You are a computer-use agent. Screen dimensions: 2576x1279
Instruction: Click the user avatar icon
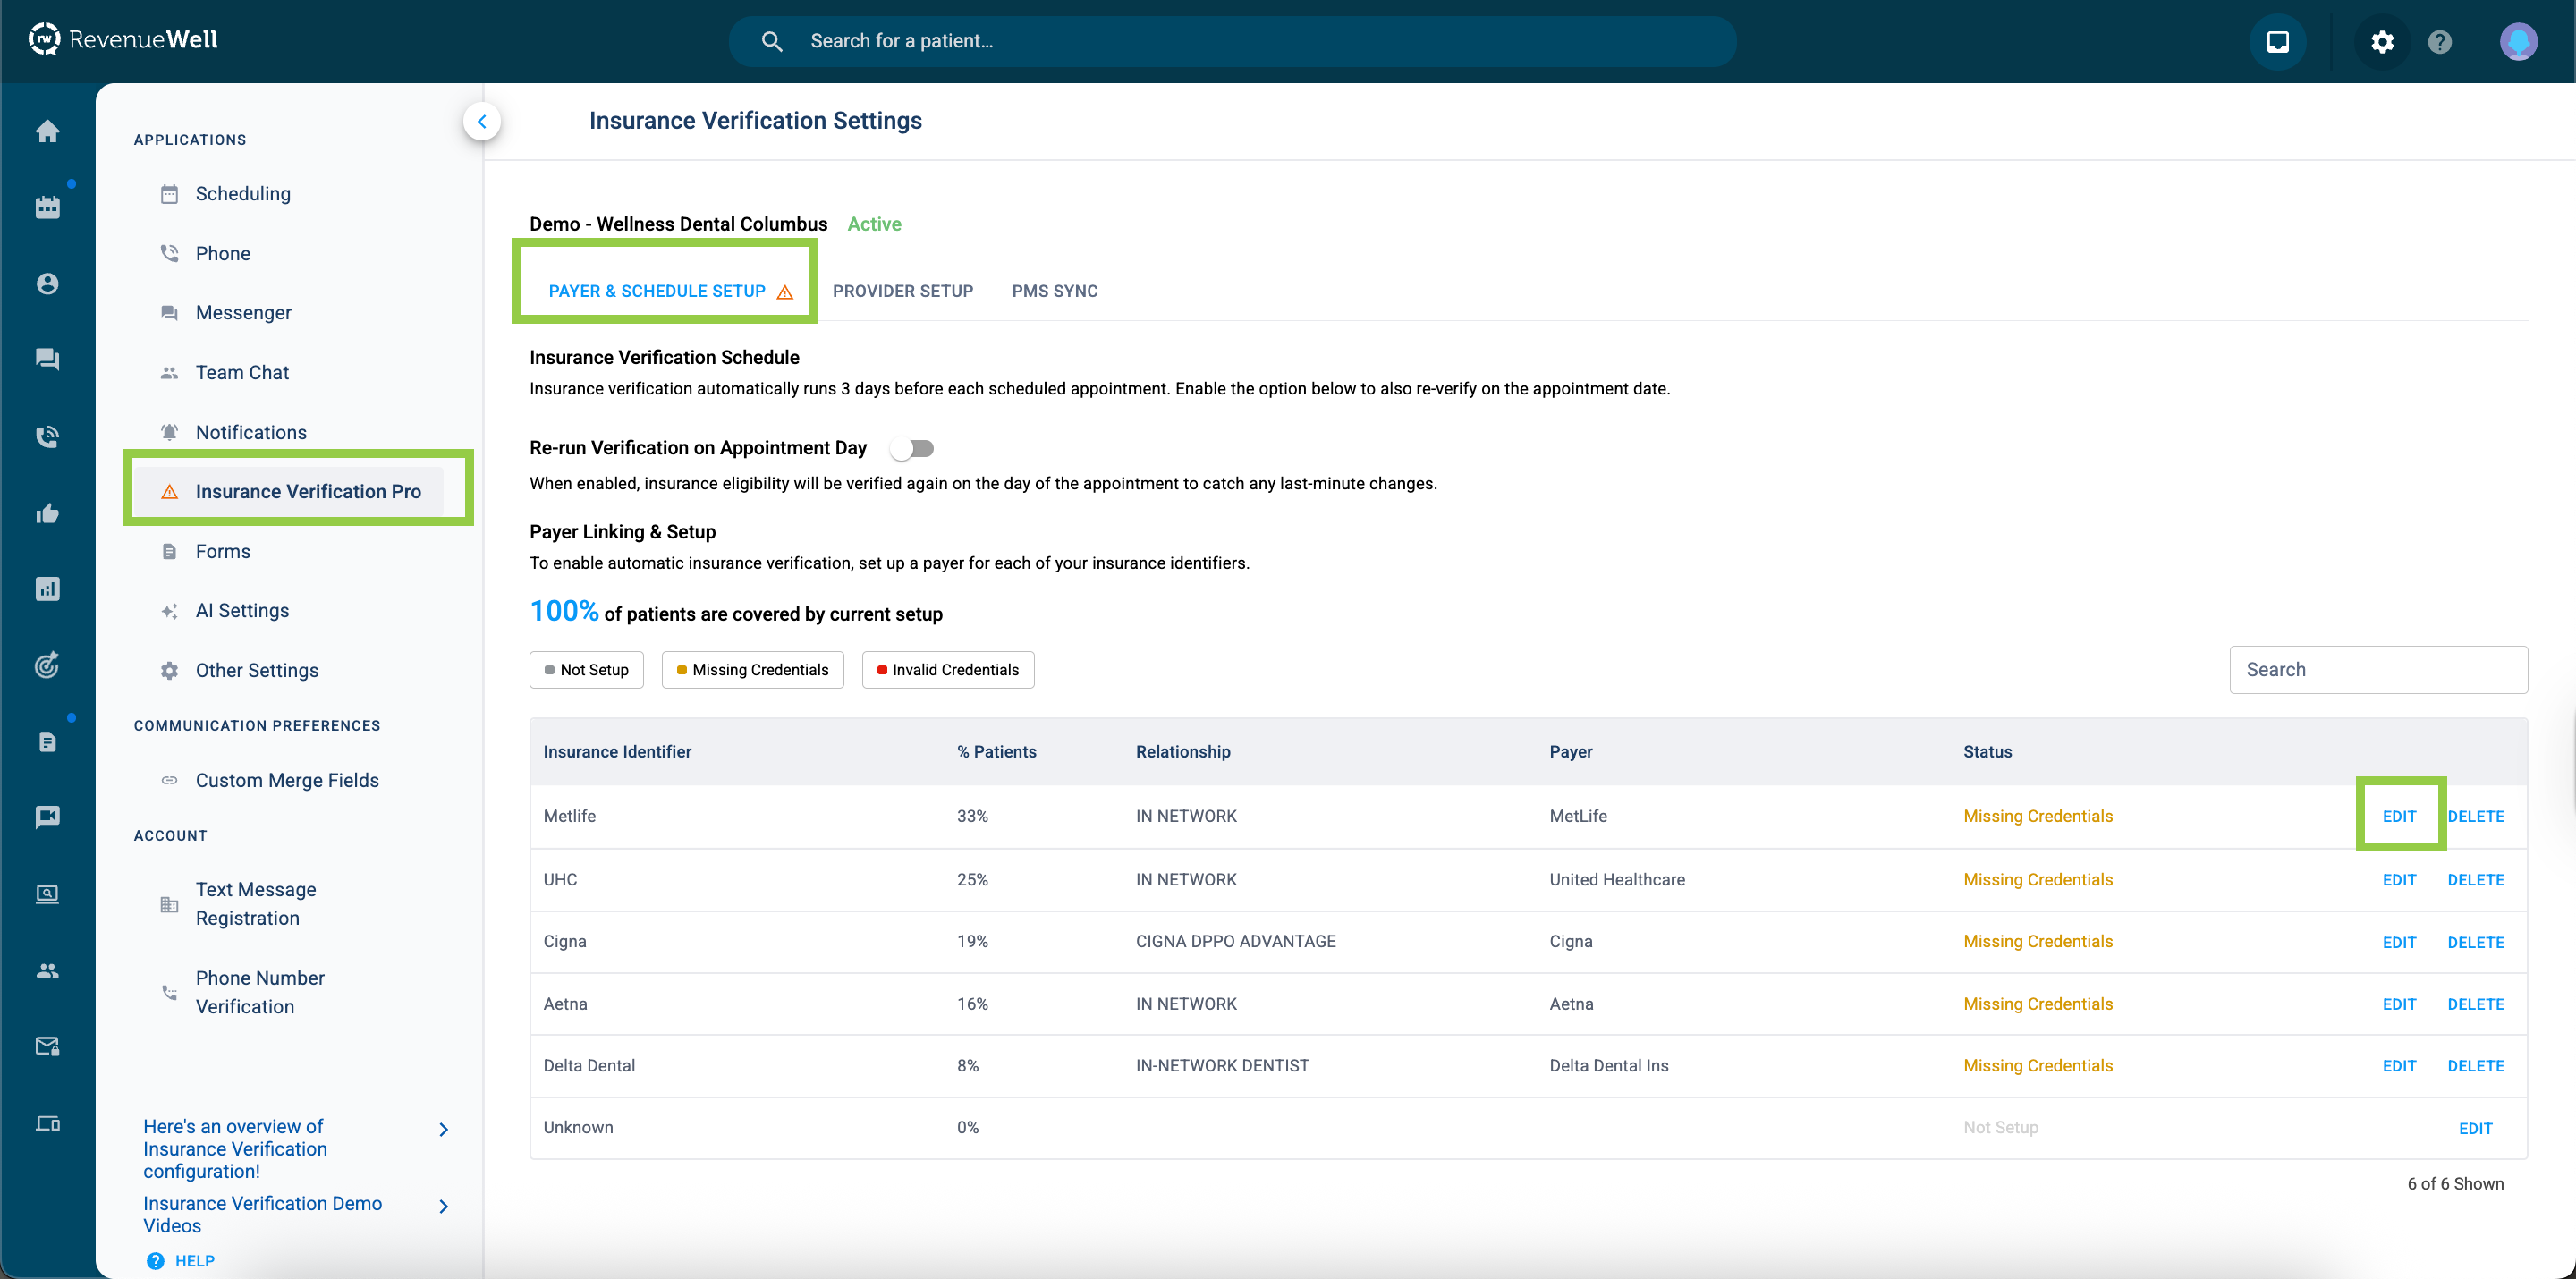click(x=2517, y=41)
